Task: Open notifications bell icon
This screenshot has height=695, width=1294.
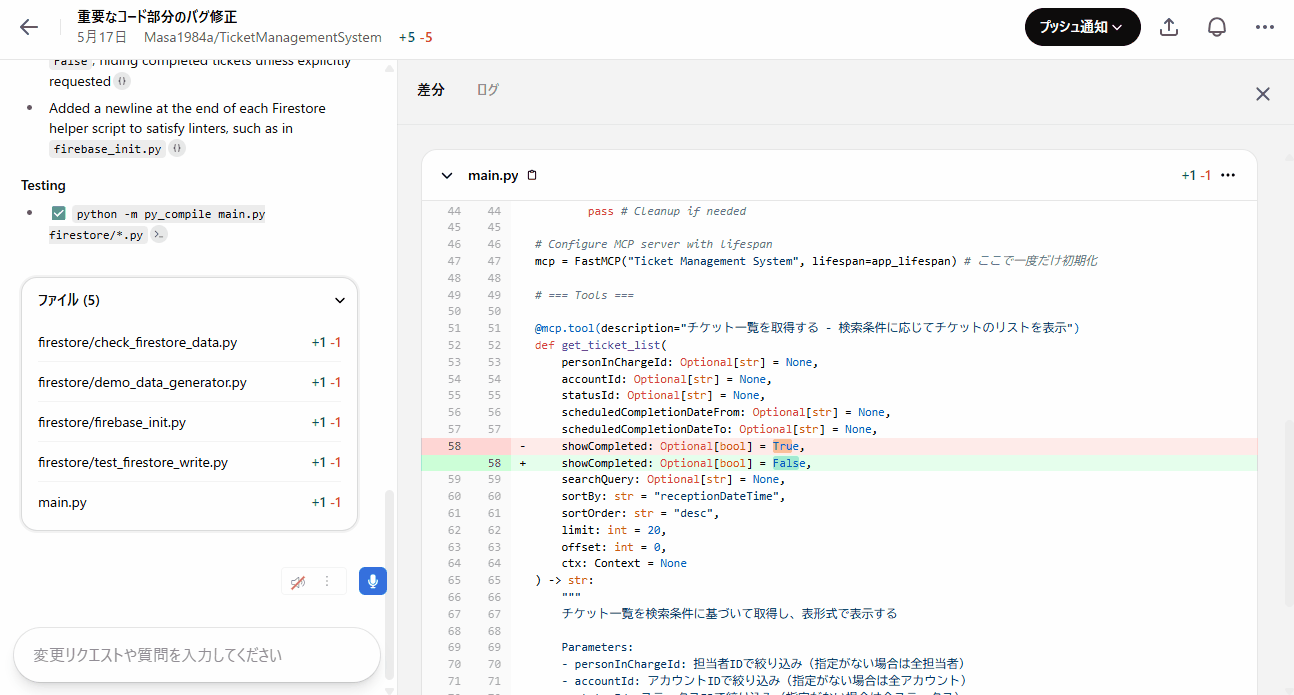Action: (x=1217, y=27)
